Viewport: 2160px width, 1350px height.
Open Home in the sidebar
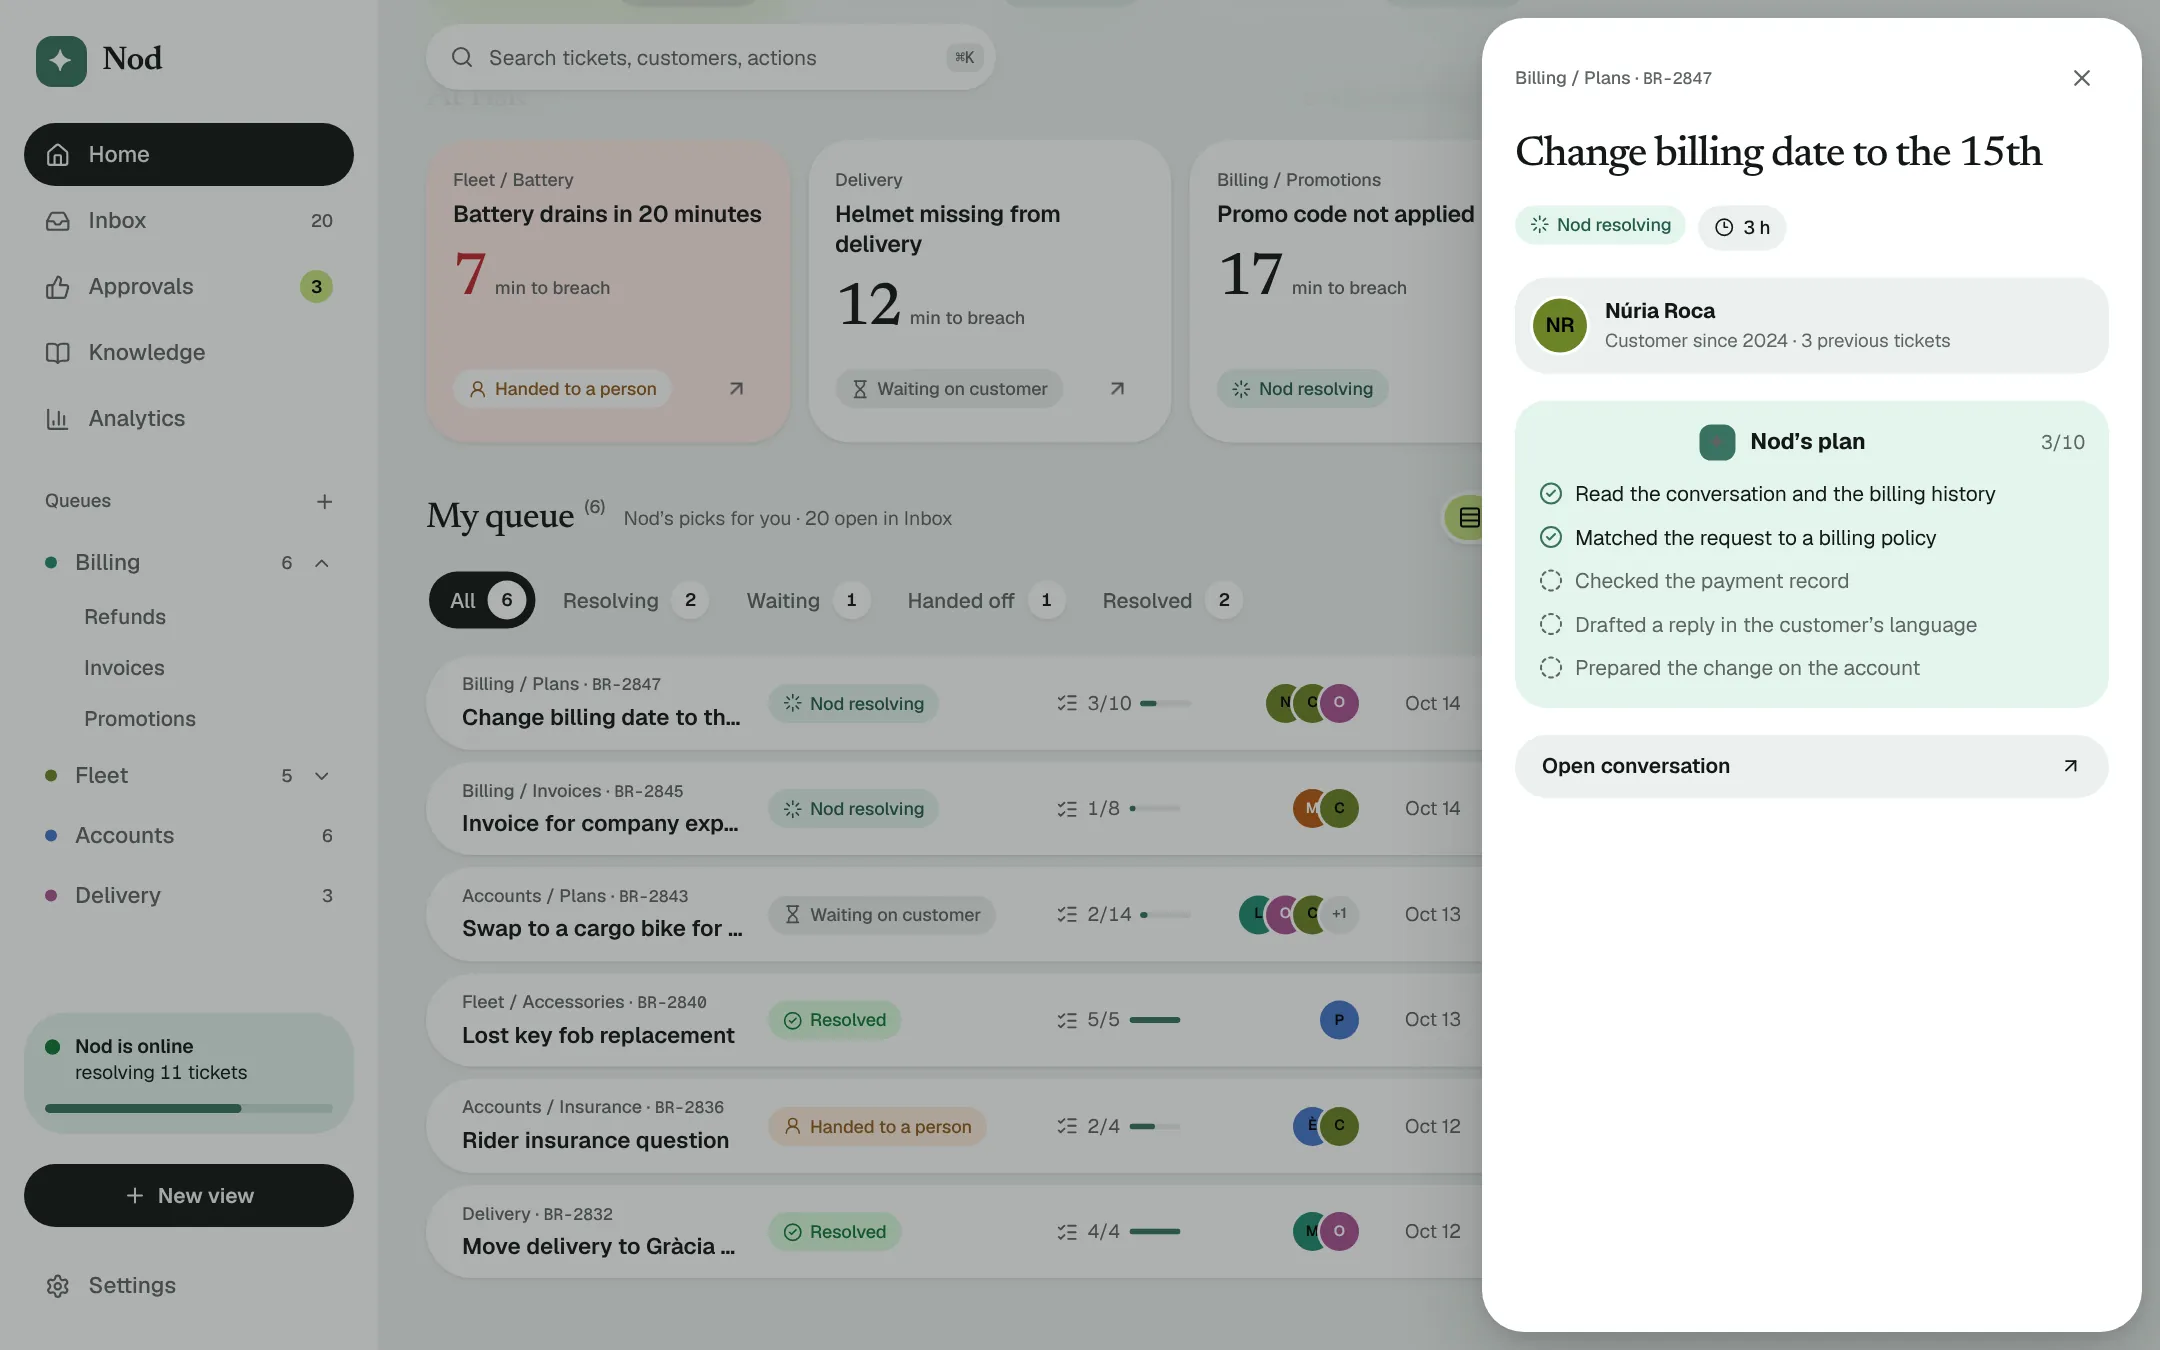(189, 154)
